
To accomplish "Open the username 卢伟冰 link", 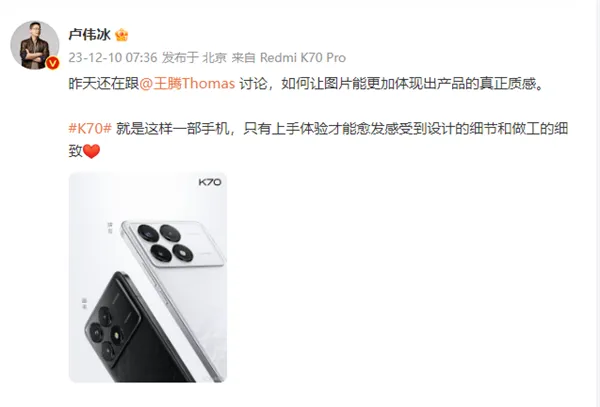I will pyautogui.click(x=90, y=35).
